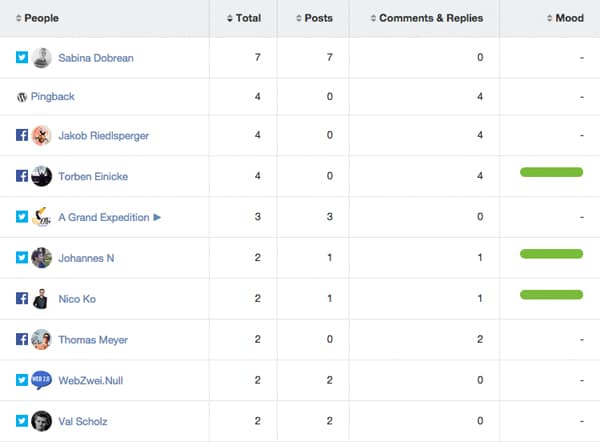Click WebZwei.Null's posts value 2
Image resolution: width=600 pixels, height=442 pixels.
pyautogui.click(x=329, y=380)
